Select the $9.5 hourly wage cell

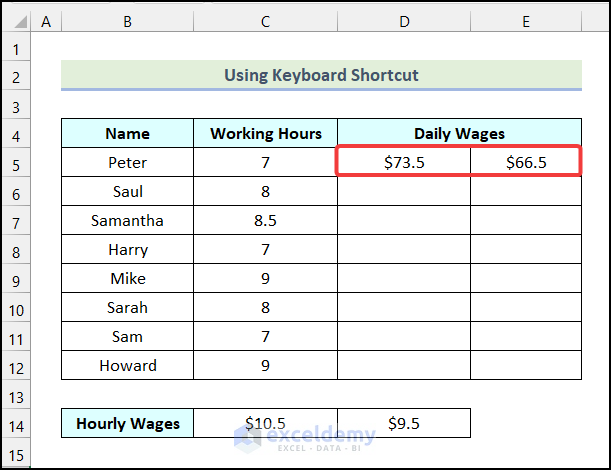pos(404,424)
